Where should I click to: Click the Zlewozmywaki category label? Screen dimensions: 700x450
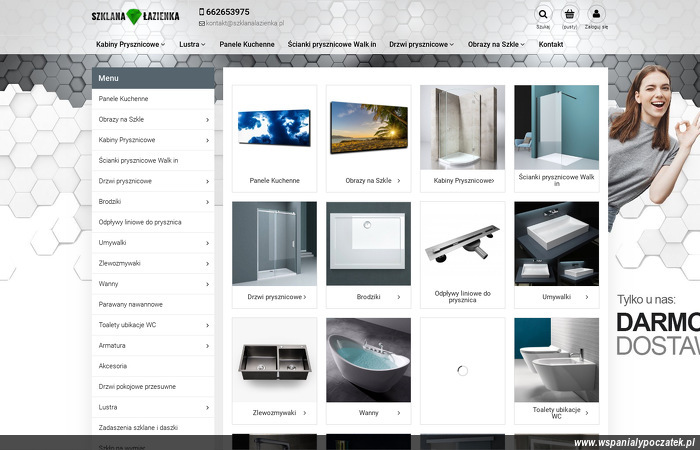coord(274,413)
